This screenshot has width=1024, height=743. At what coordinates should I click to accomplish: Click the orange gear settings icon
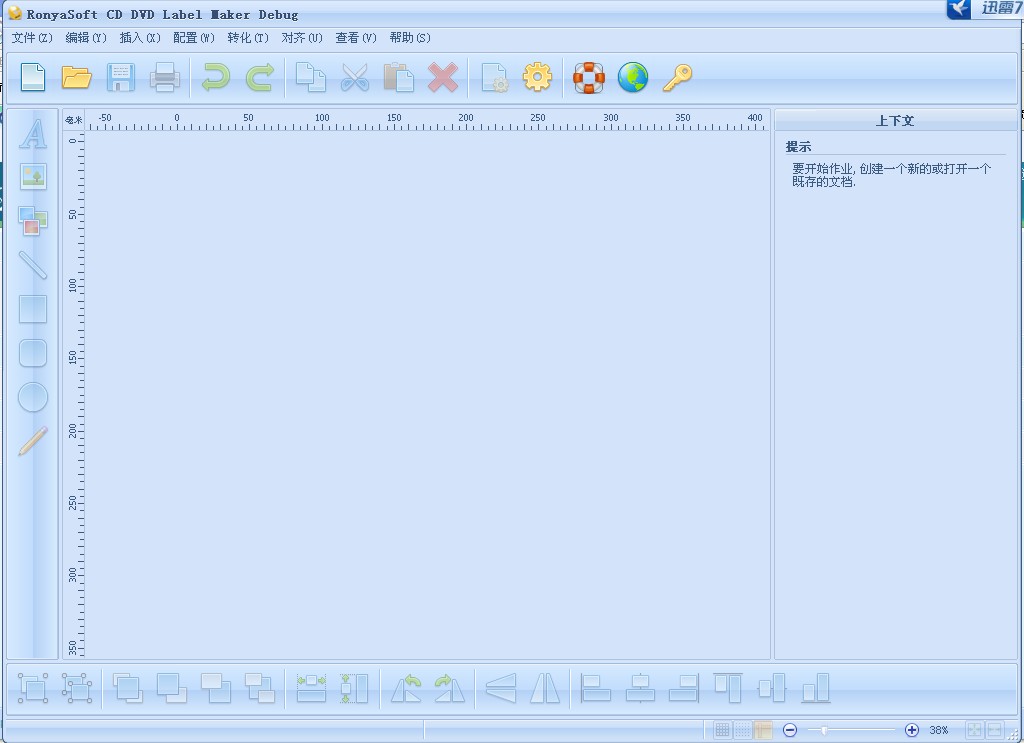pyautogui.click(x=538, y=77)
